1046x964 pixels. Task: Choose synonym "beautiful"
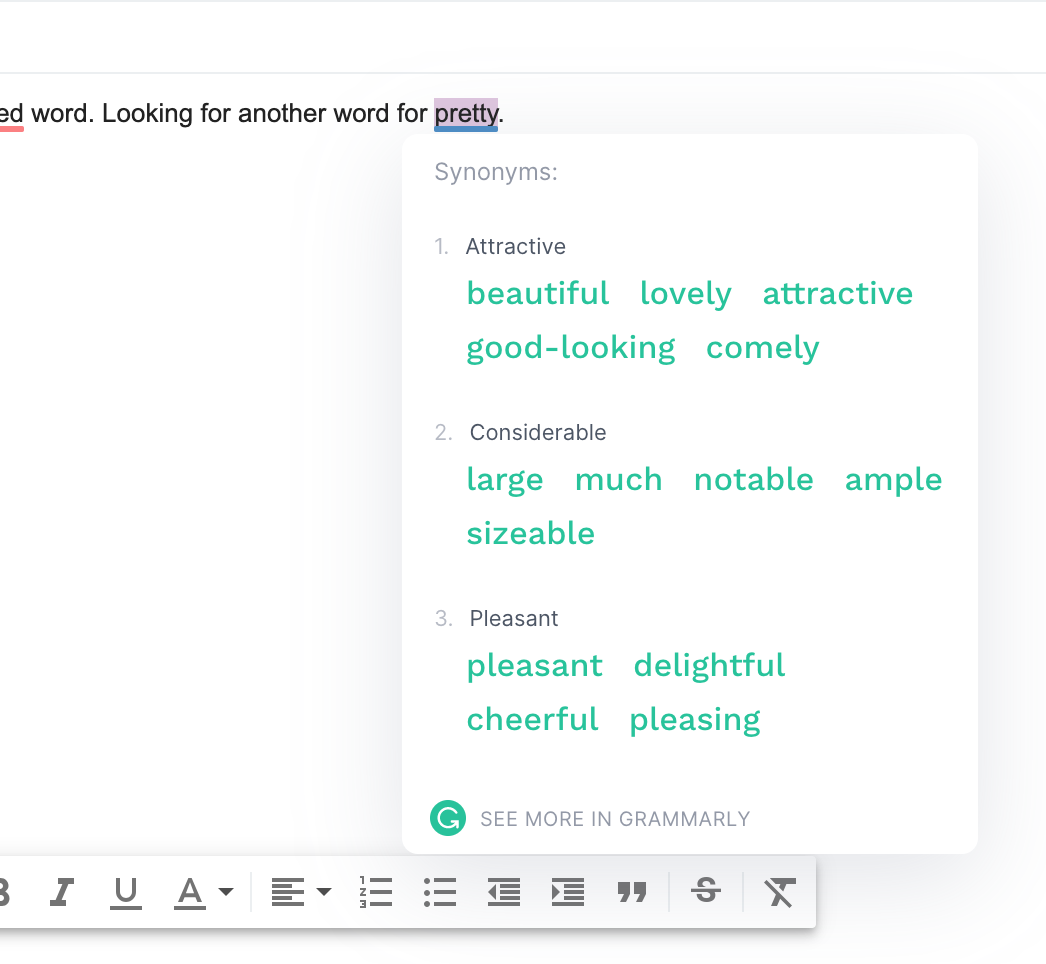pyautogui.click(x=538, y=294)
